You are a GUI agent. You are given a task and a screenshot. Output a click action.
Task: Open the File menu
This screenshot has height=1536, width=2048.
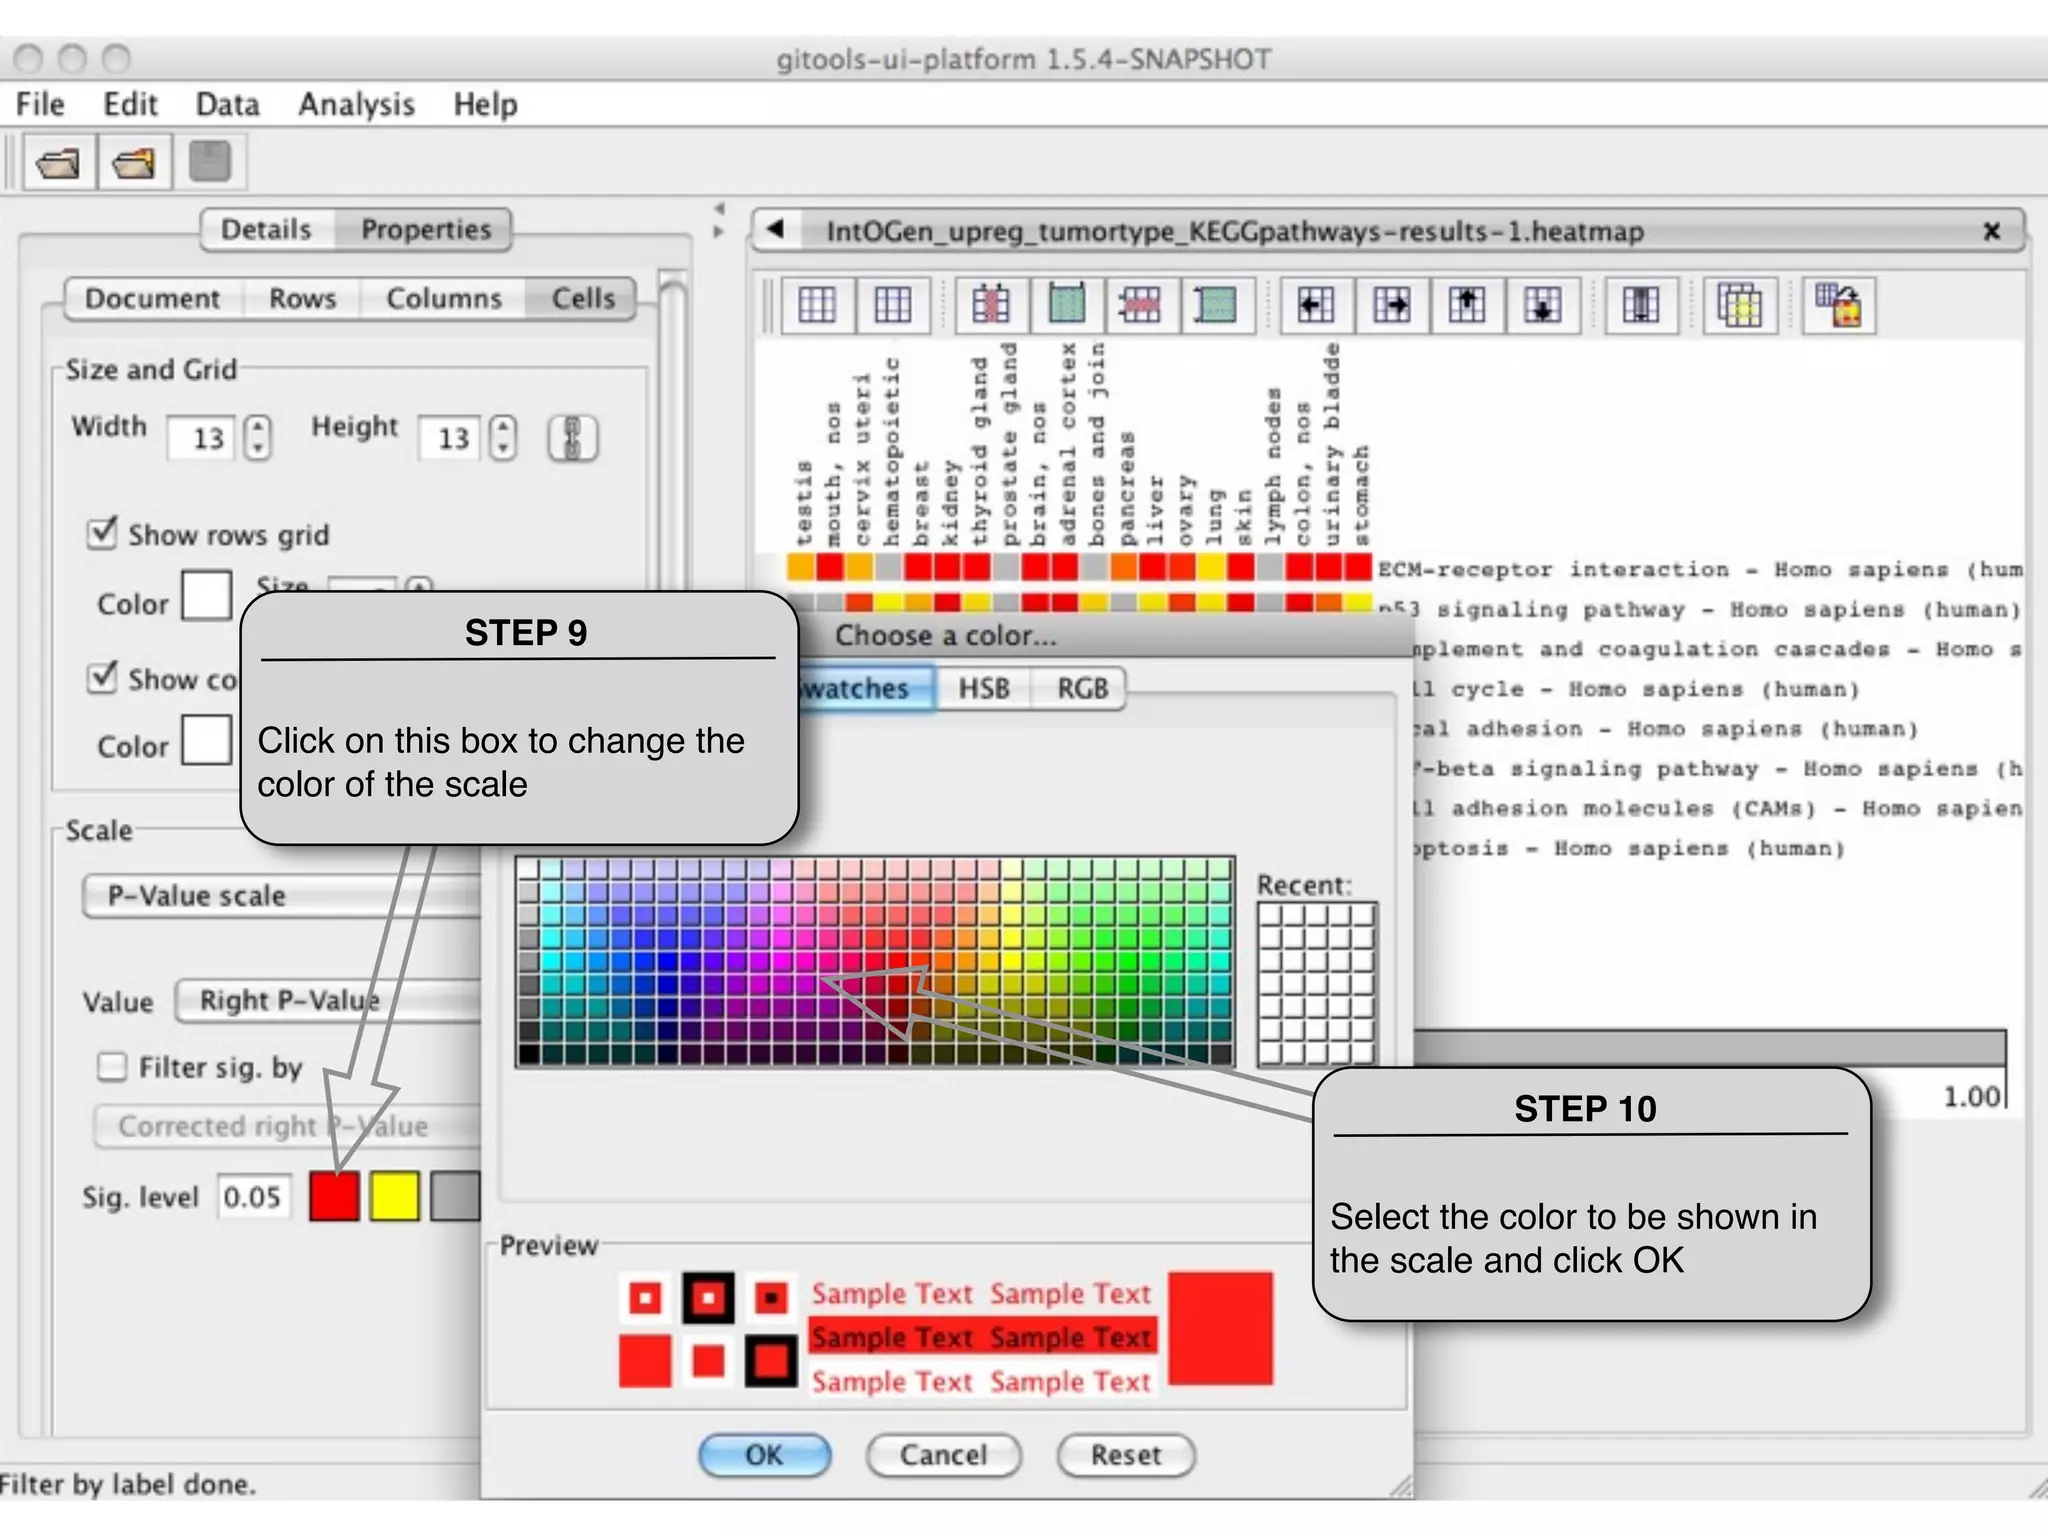tap(40, 104)
